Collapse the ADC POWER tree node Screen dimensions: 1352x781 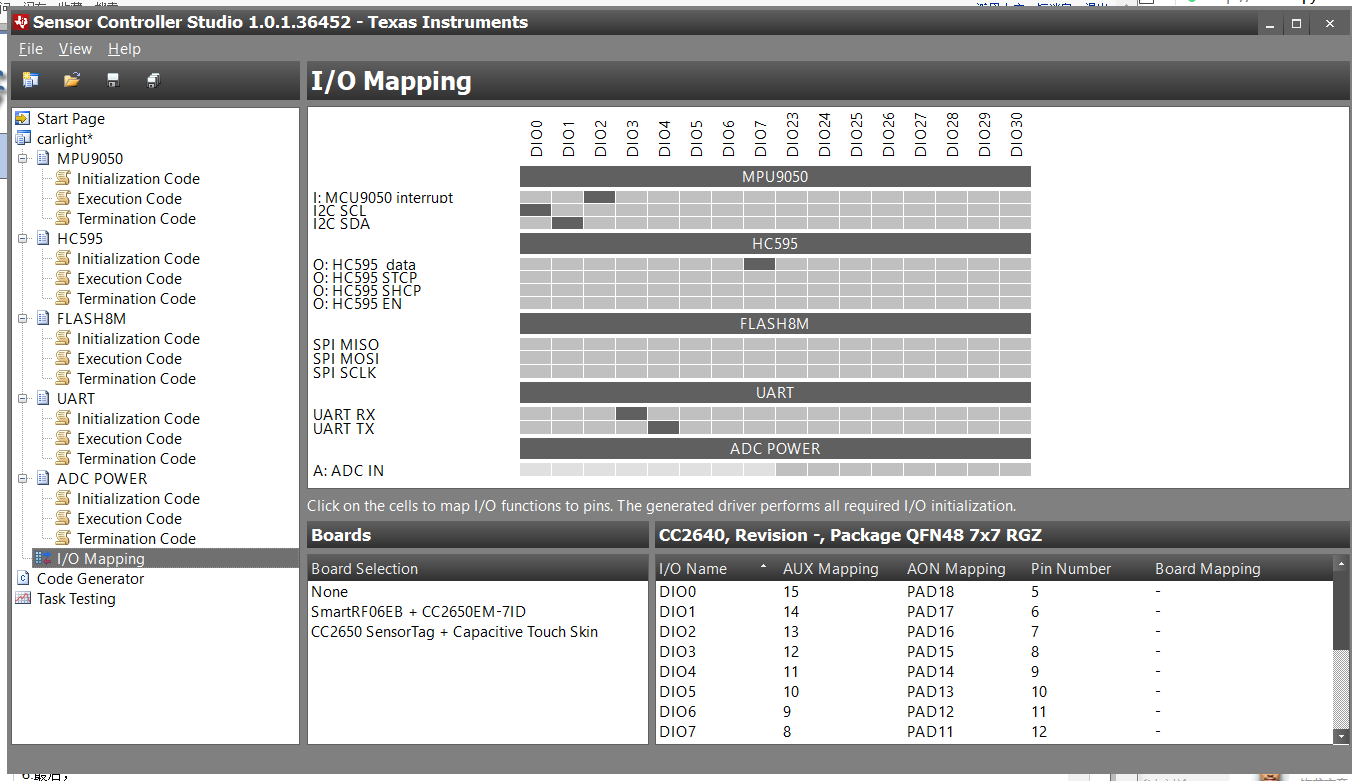point(23,478)
